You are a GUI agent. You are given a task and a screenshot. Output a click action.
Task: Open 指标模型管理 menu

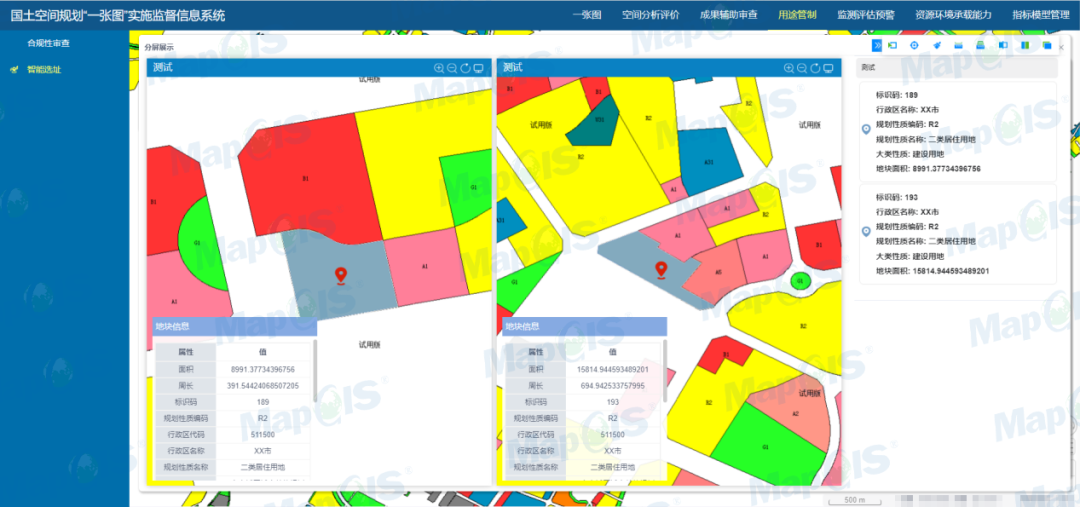point(1040,14)
